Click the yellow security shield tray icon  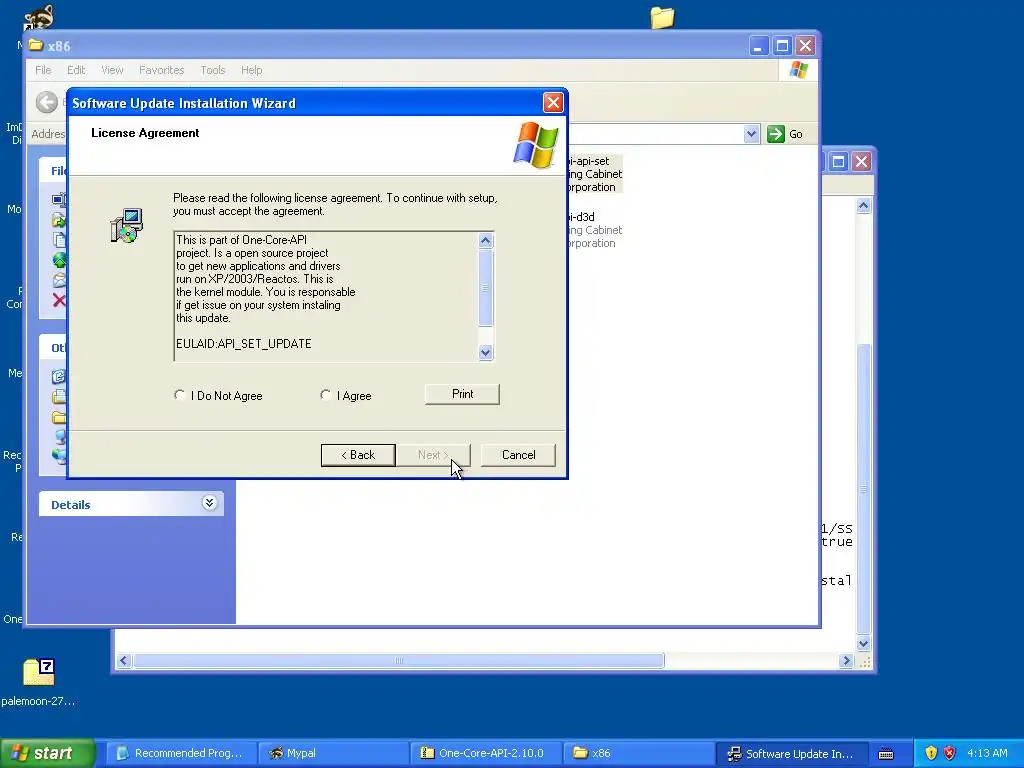tap(931, 753)
